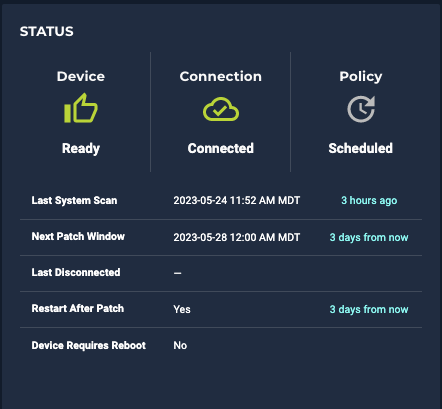442x409 pixels.
Task: Click '3 days from now' beside Next Patch Window
Action: pos(369,237)
